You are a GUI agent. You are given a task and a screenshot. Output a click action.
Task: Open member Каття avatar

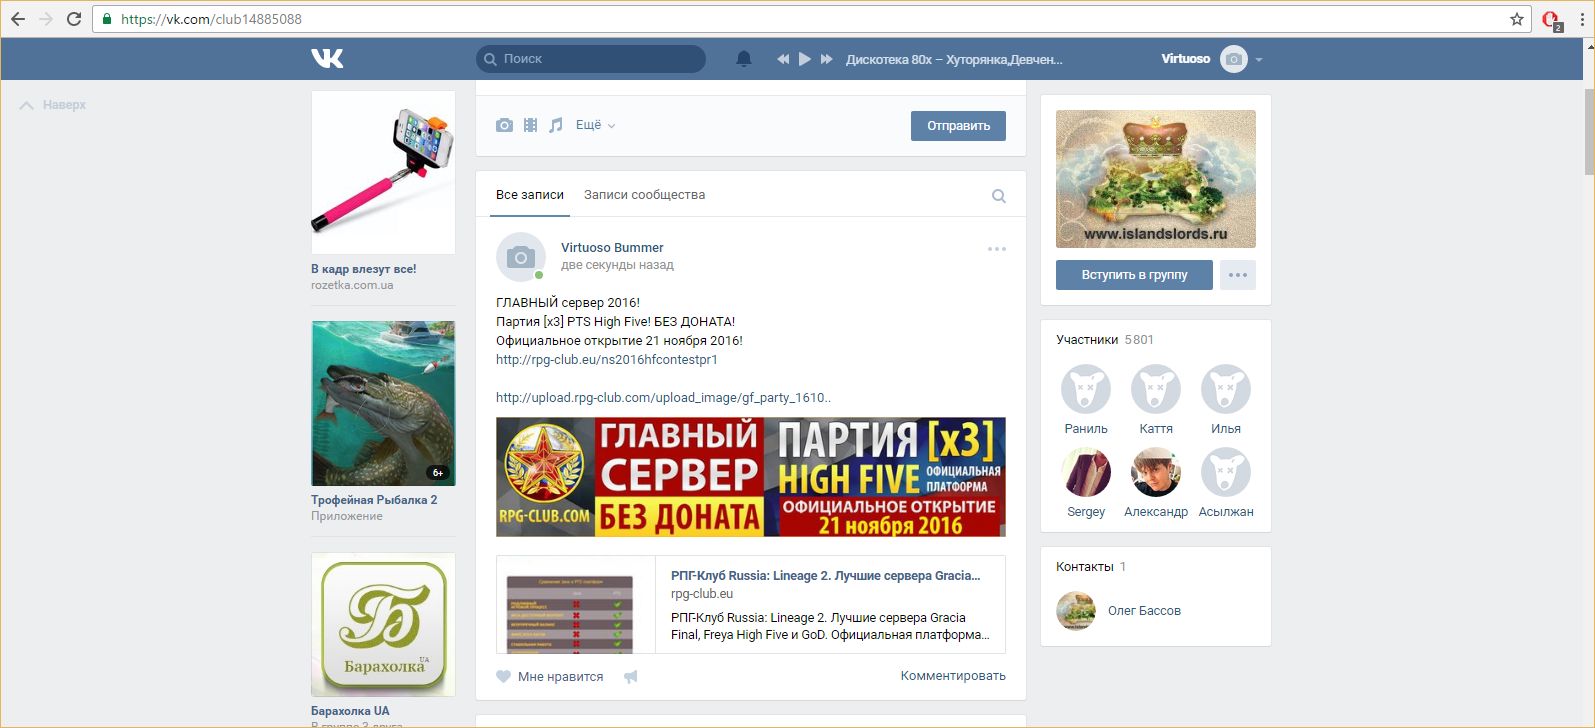[1156, 389]
